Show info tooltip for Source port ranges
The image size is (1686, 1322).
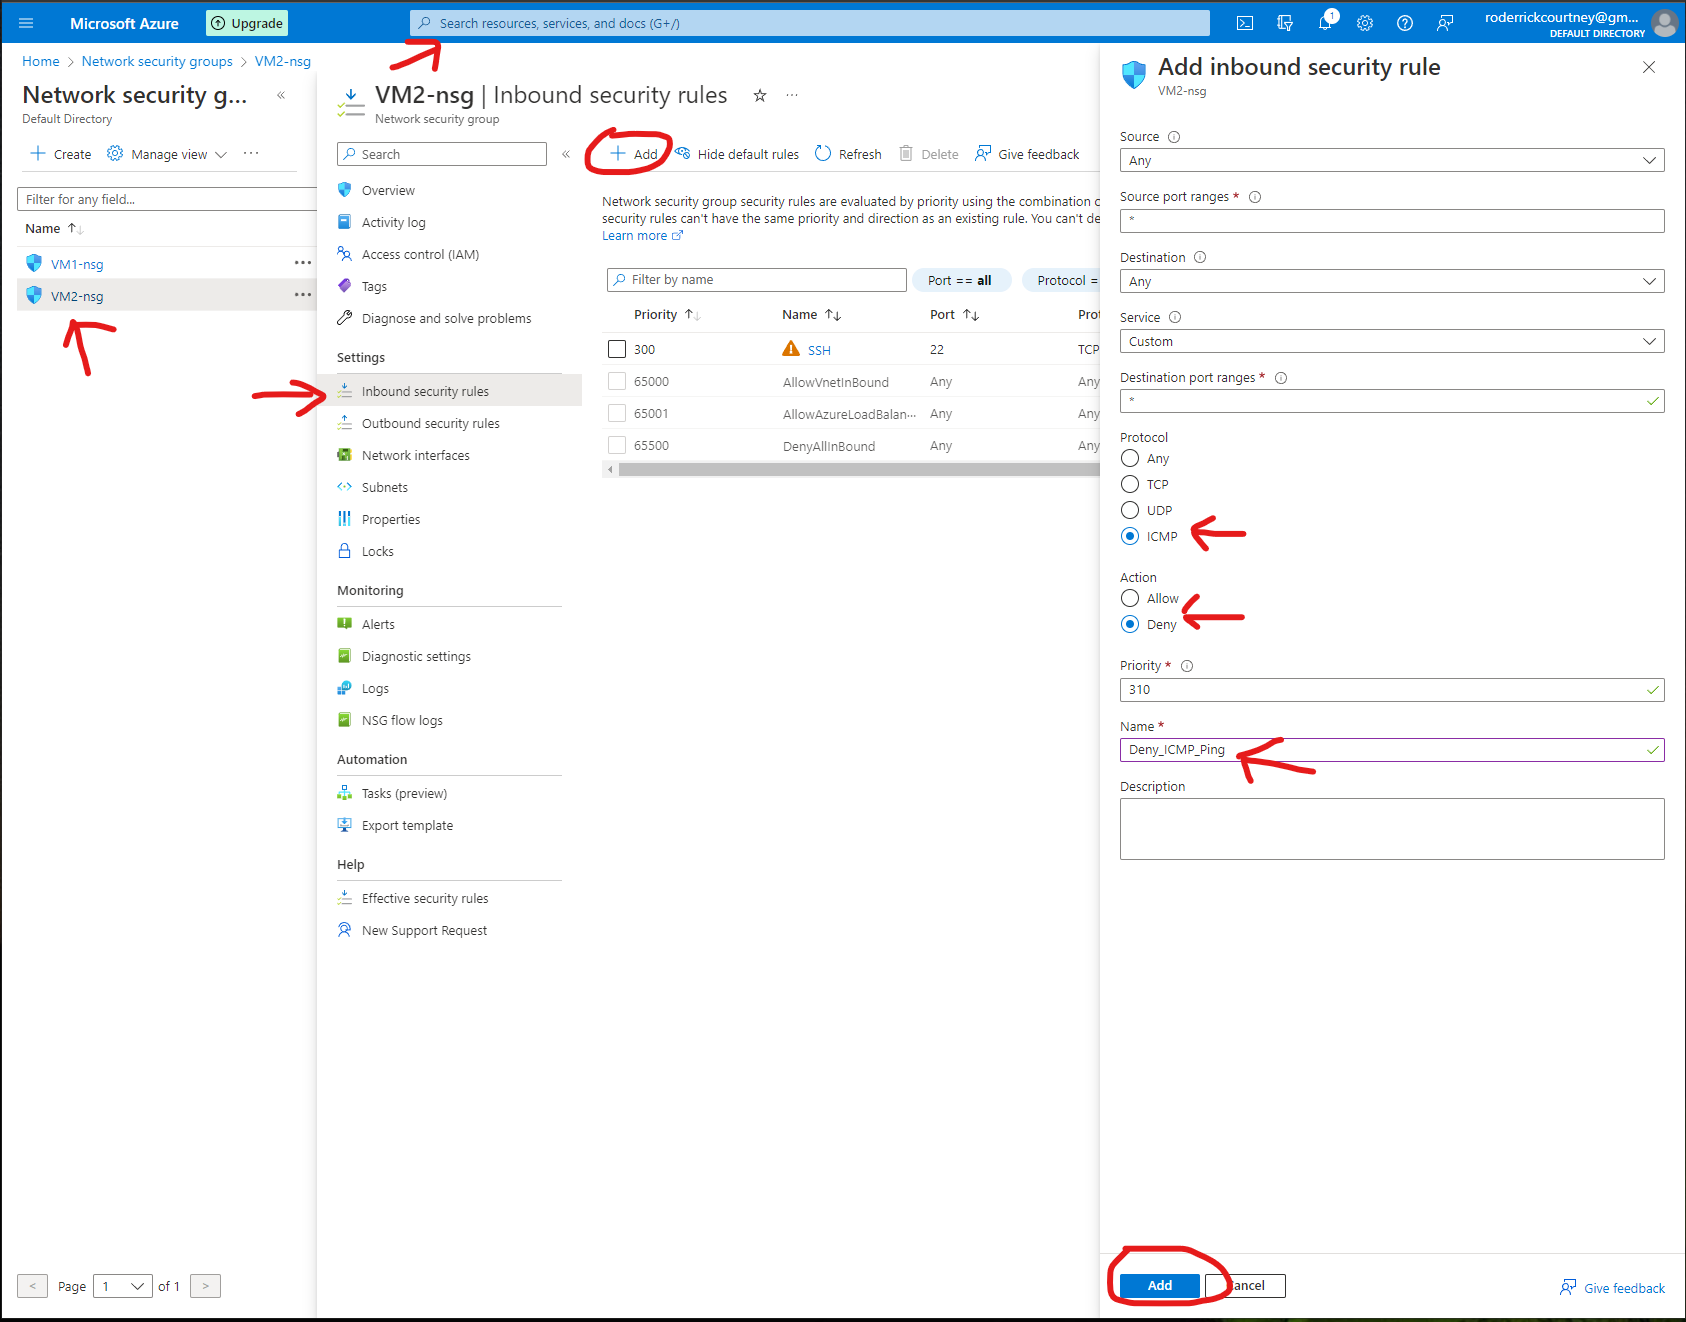(1255, 197)
